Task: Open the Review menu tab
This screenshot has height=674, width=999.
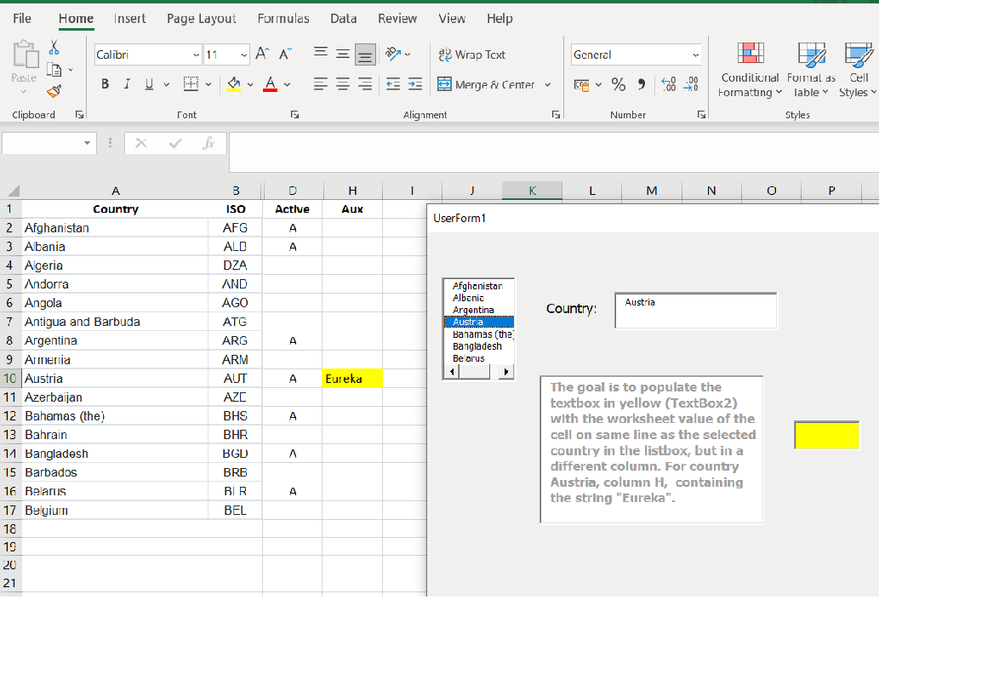Action: 397,18
